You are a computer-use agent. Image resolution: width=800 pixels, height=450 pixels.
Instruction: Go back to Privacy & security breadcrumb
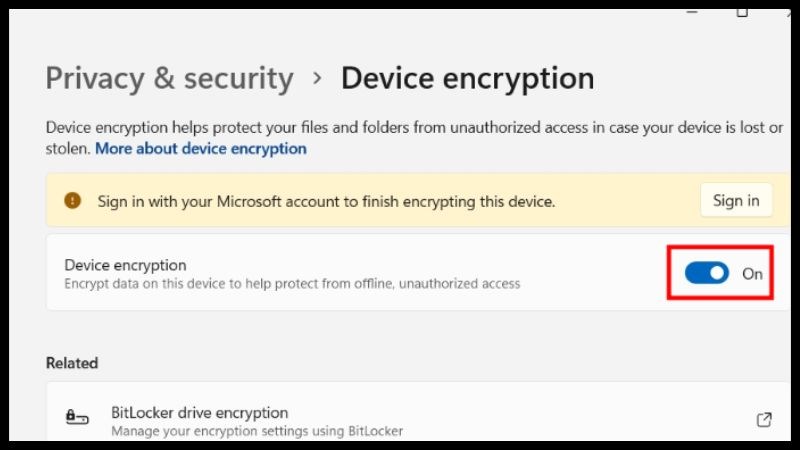pyautogui.click(x=170, y=78)
